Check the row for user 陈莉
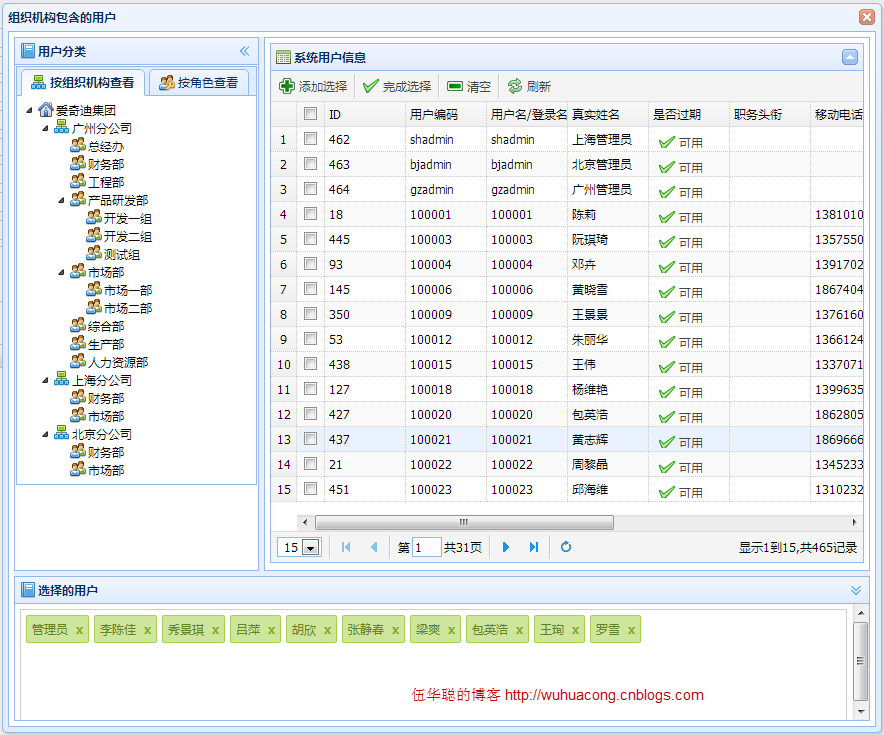Viewport: 884px width, 735px height. pos(310,214)
